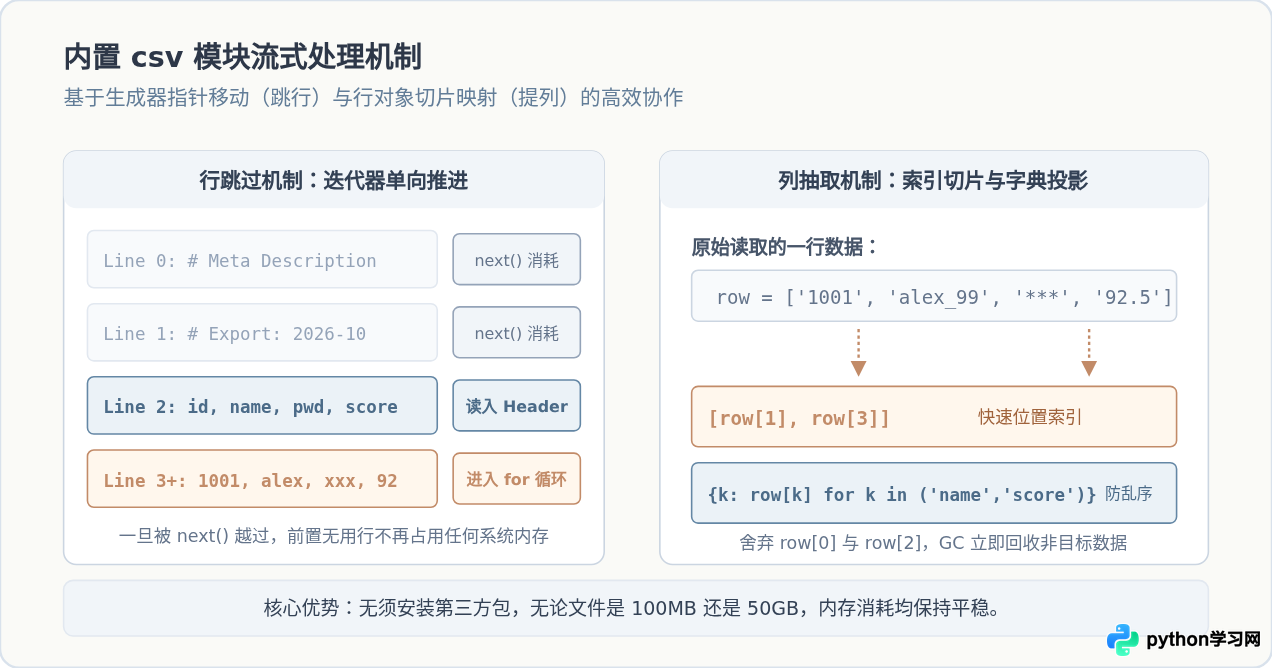The image size is (1272, 668).
Task: Click the 'python学习网' brand text
Action: (1203, 640)
